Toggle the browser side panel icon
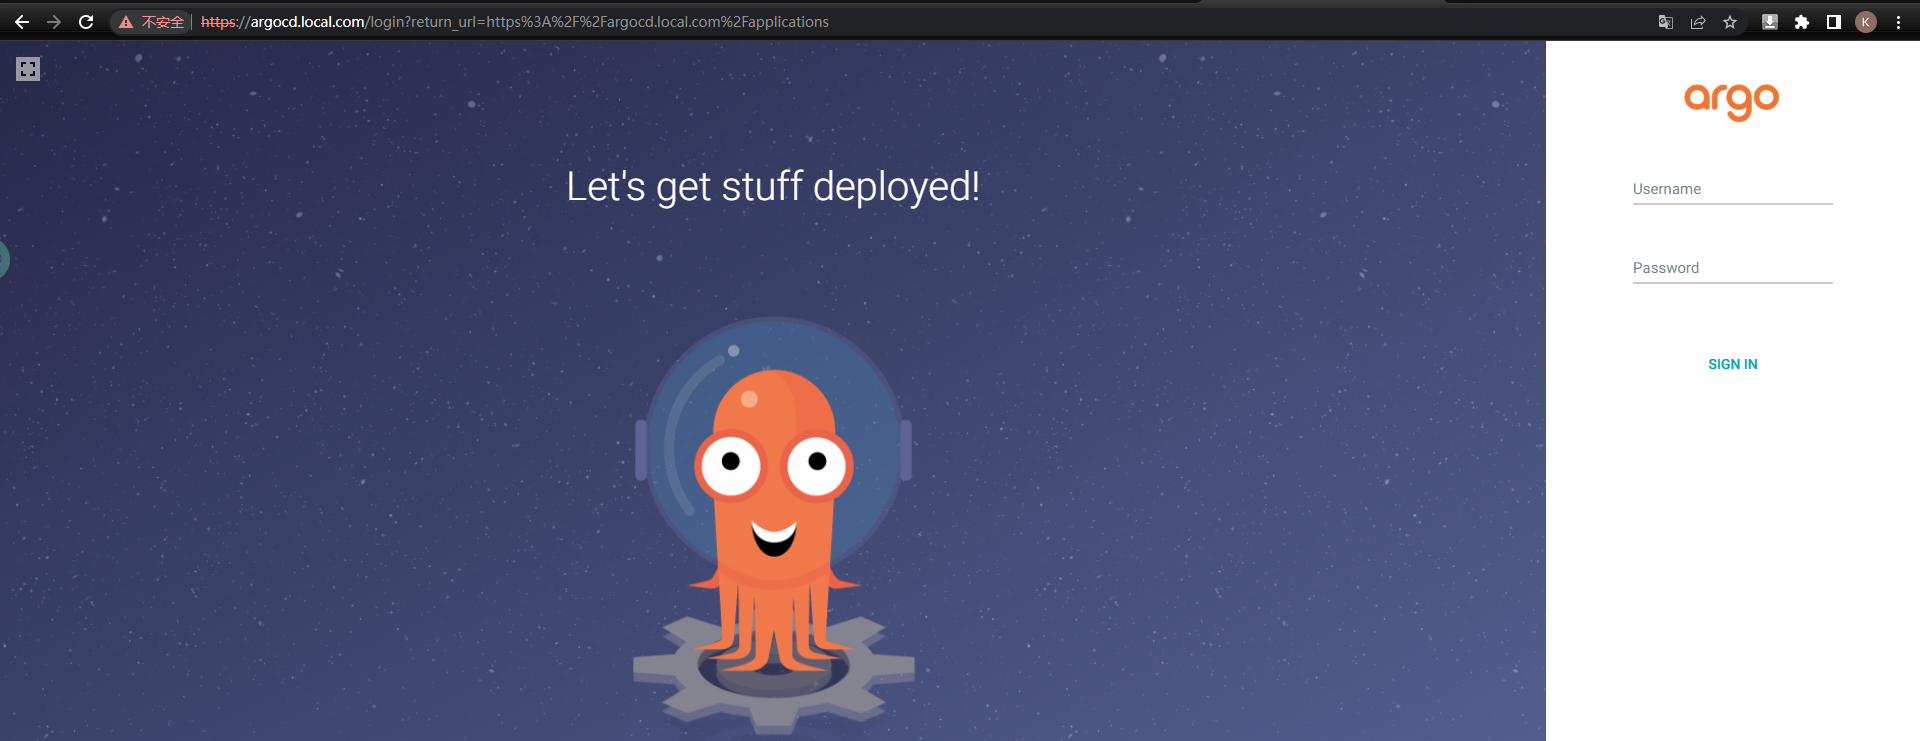 (x=1834, y=22)
